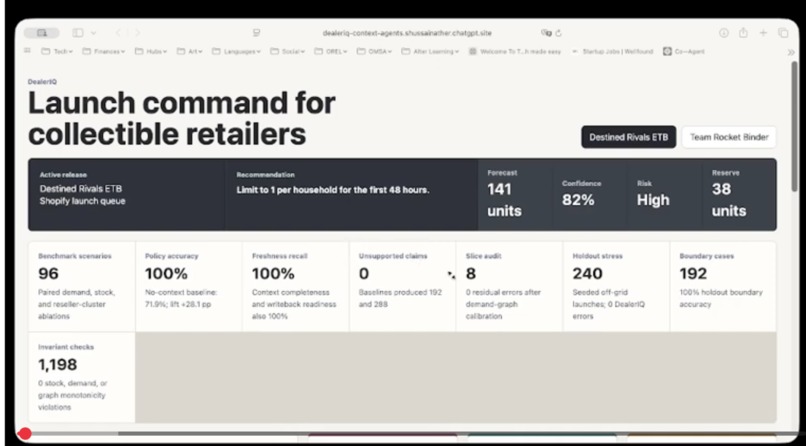Image resolution: width=806 pixels, height=446 pixels.
Task: Show the tab overview icon
Action: pyautogui.click(x=783, y=33)
